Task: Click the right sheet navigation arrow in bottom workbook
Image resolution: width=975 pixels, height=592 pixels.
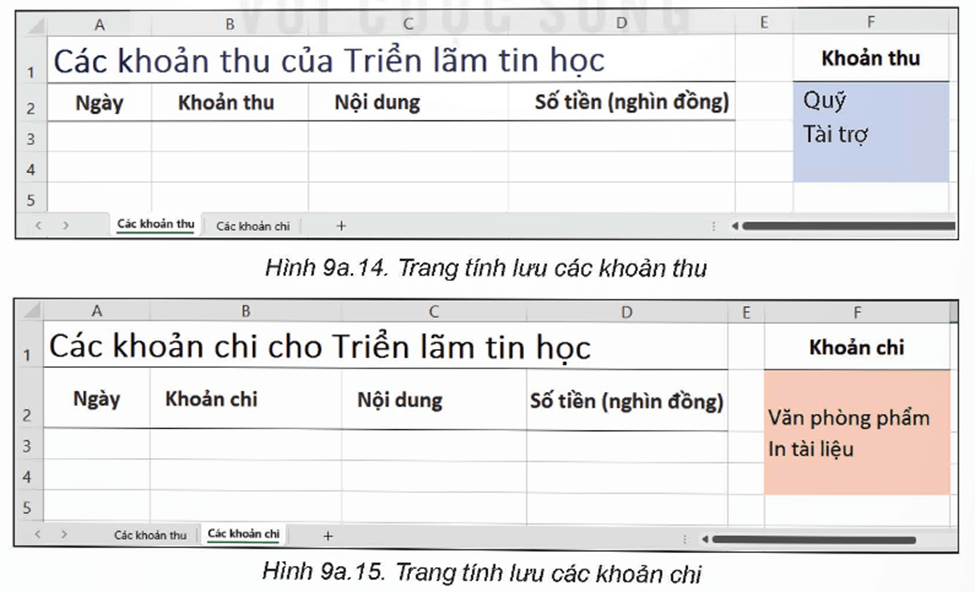Action: click(x=62, y=535)
